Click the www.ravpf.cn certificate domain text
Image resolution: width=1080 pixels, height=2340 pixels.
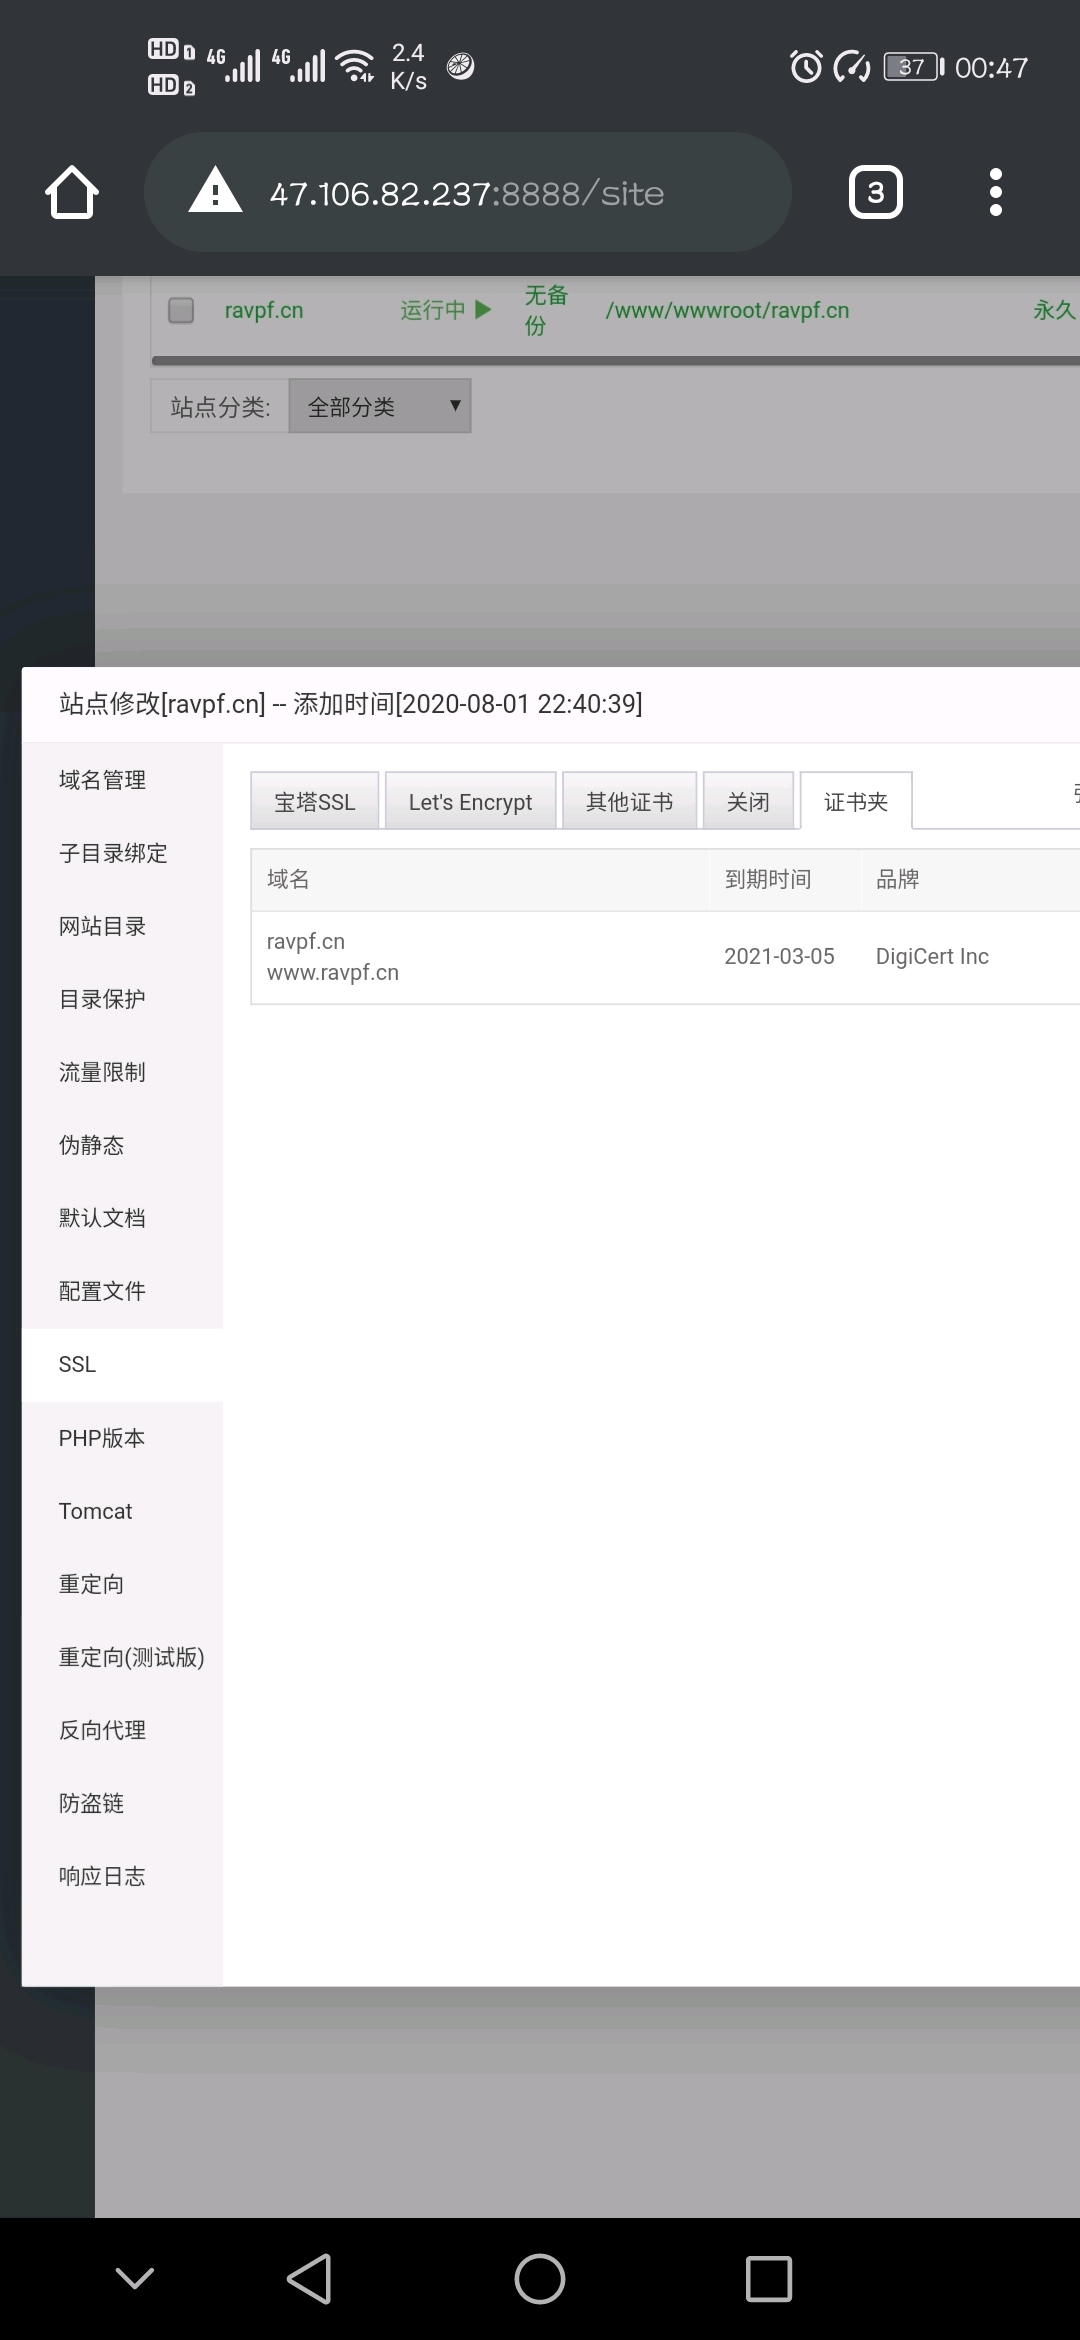tap(333, 972)
